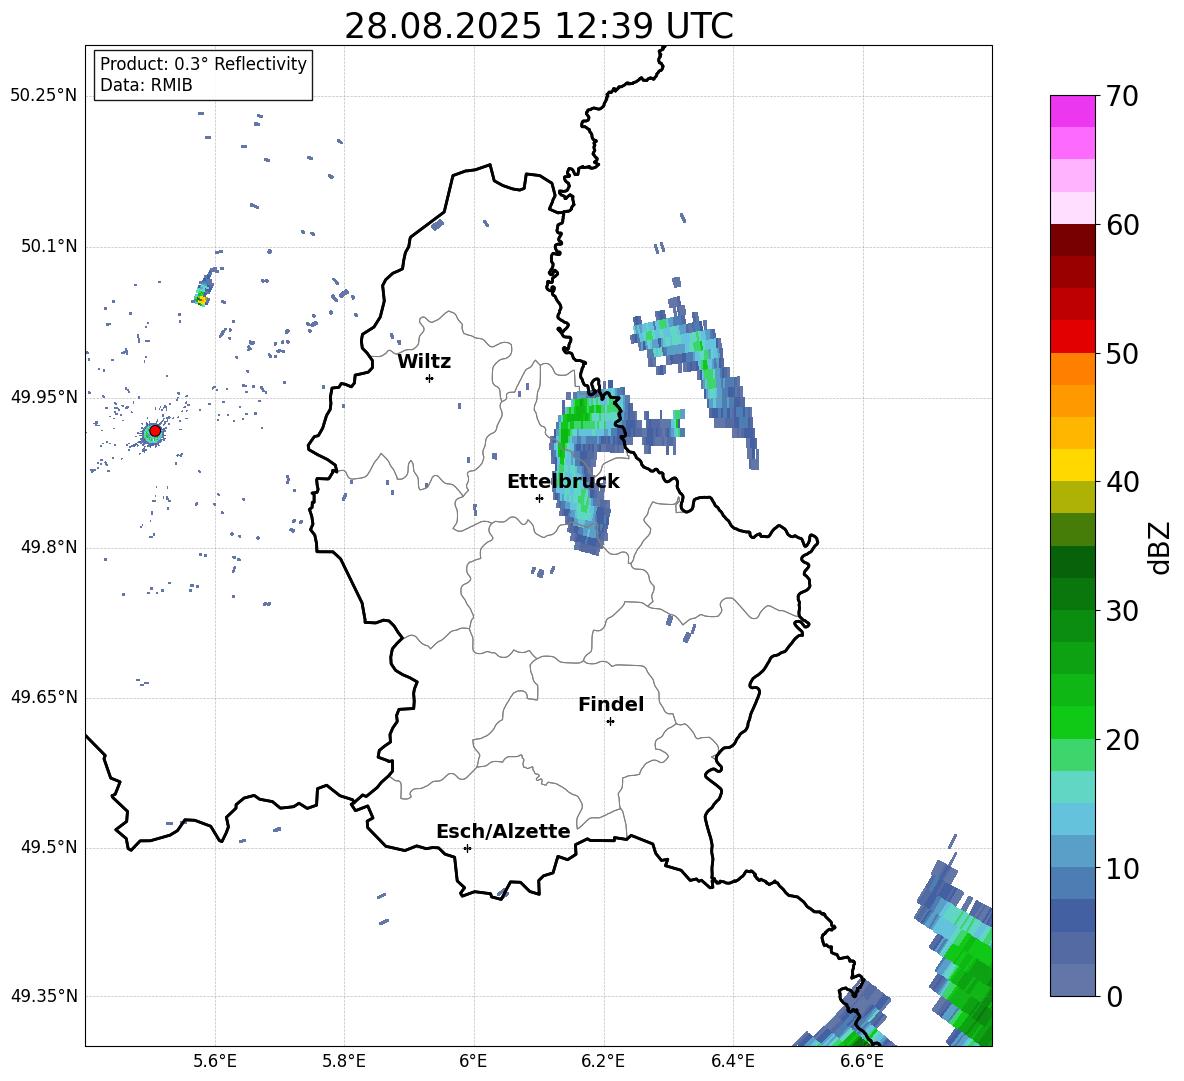Click the title '28.08.2025 12:39 UTC'

[538, 26]
